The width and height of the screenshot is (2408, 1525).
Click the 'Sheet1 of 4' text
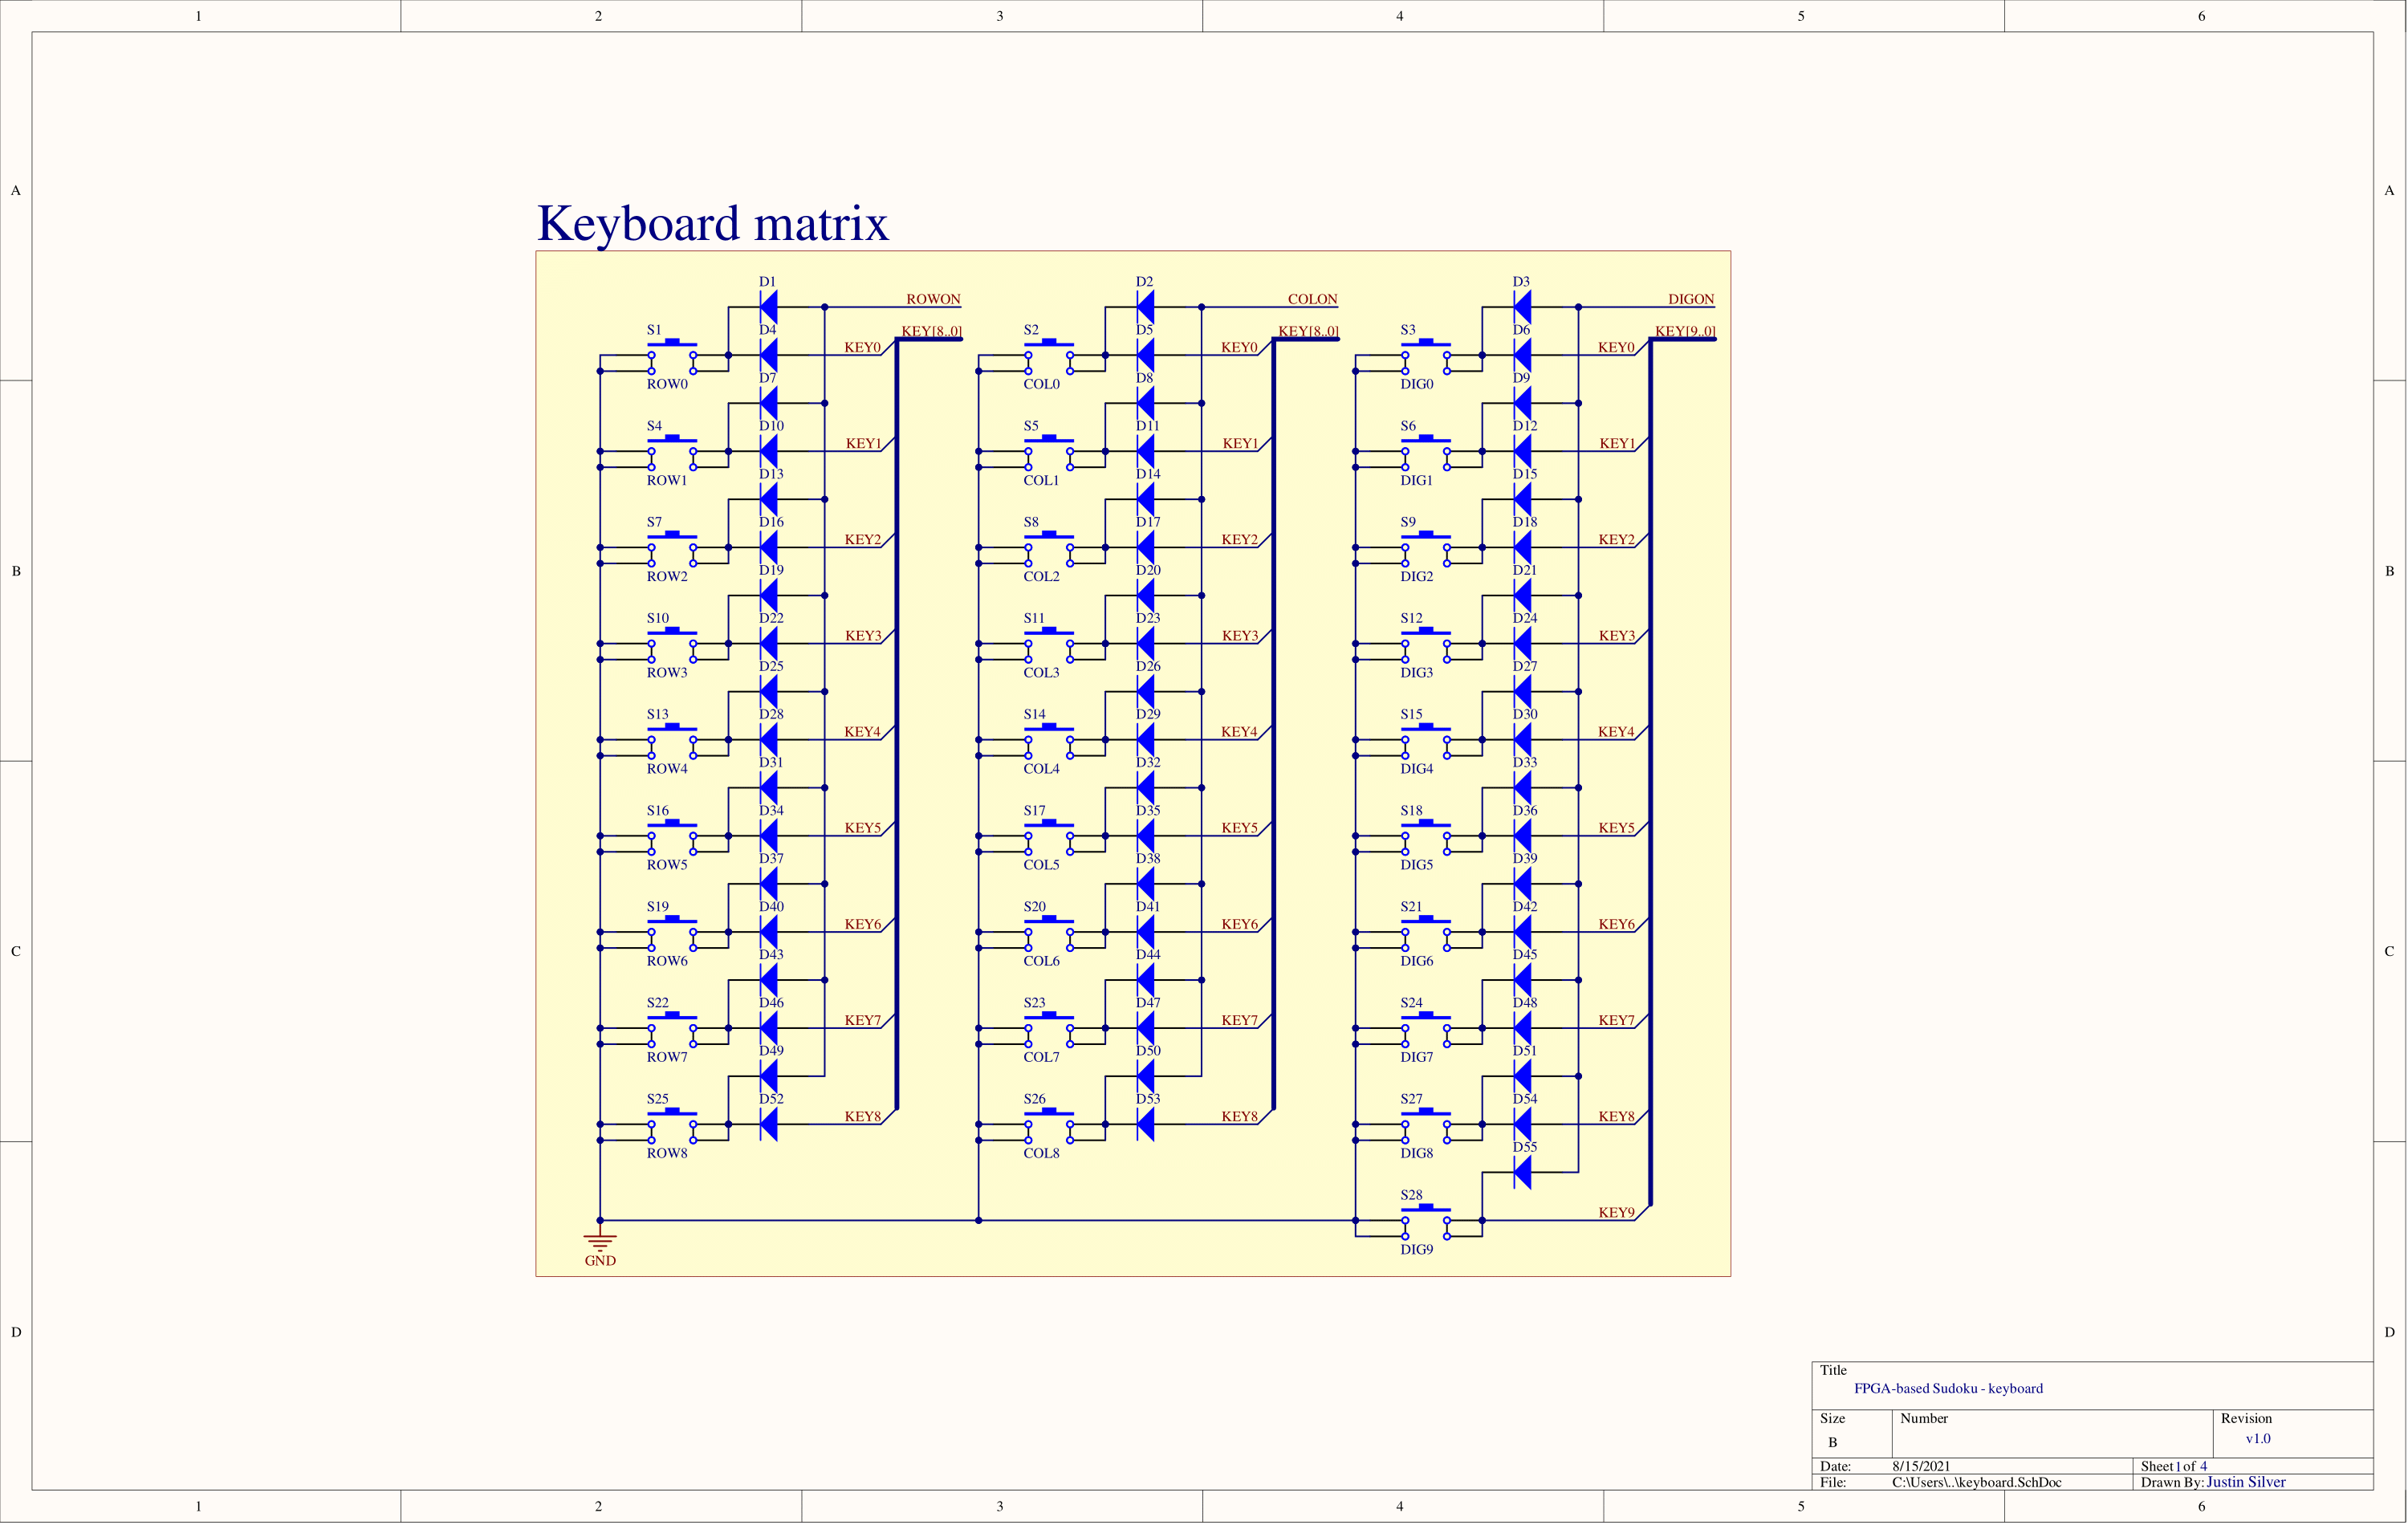[2174, 1466]
